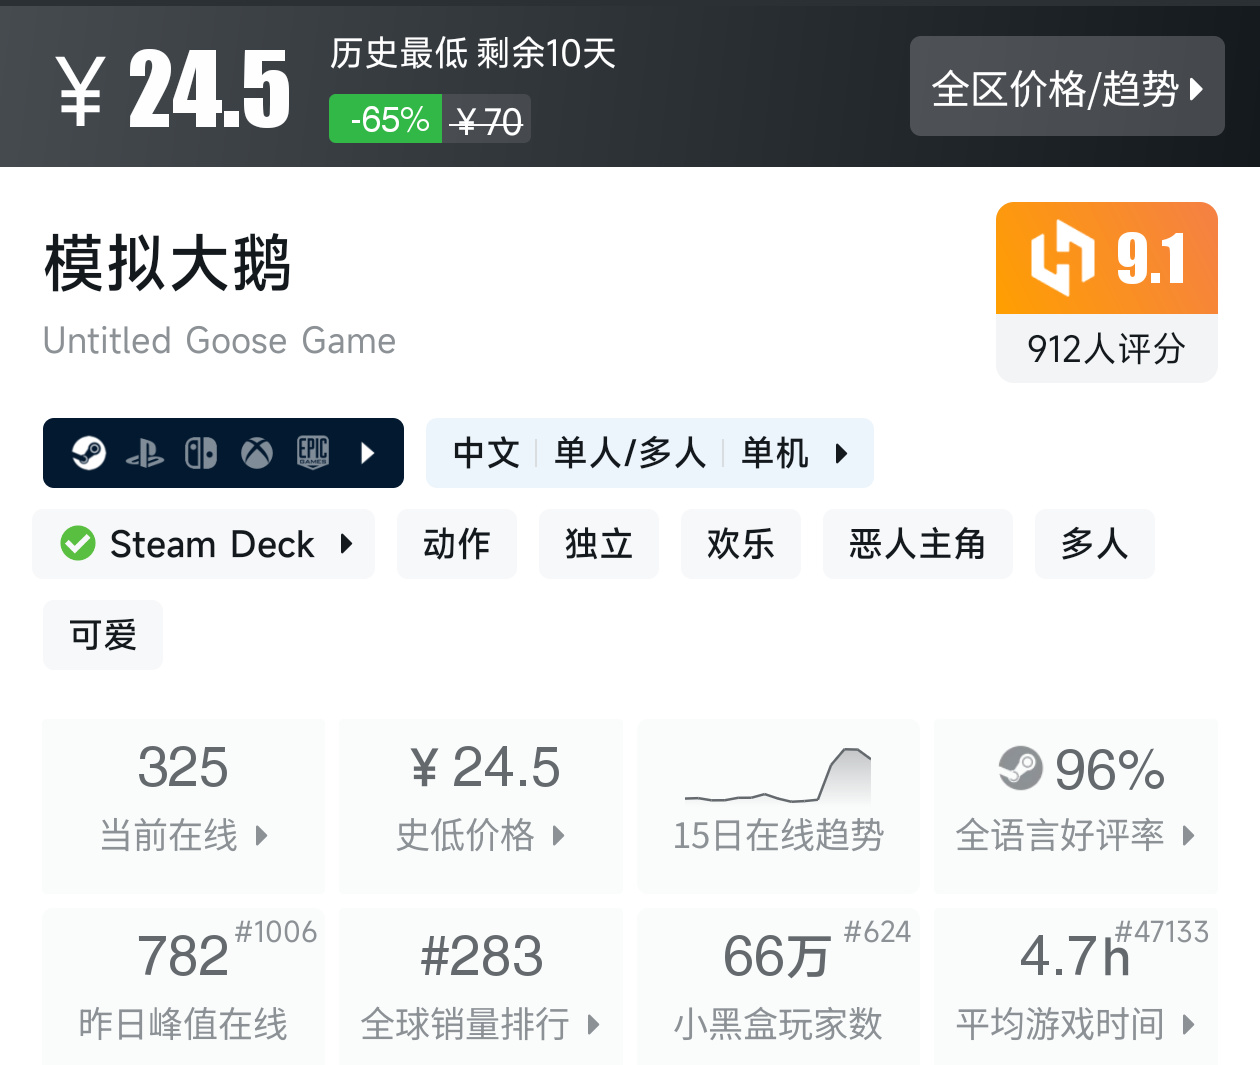Click the Xbox platform icon
Viewport: 1260px width, 1065px height.
point(257,453)
